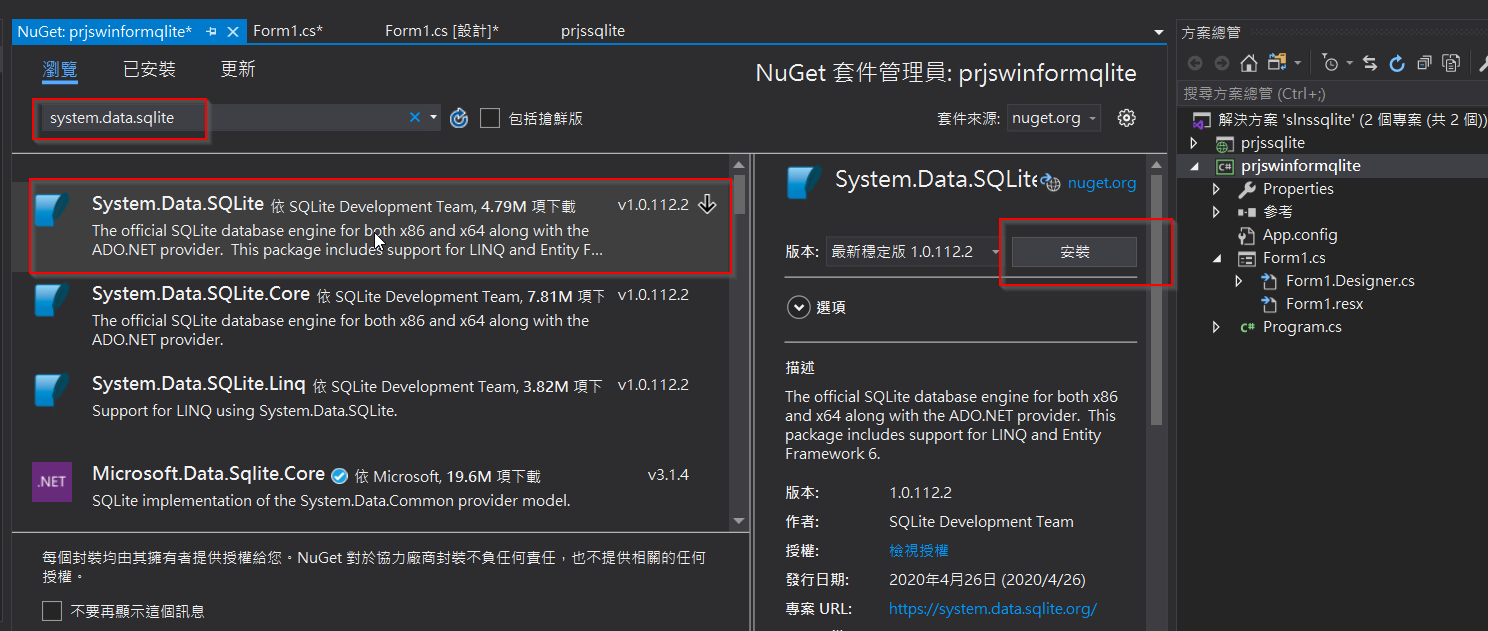Viewport: 1488px width, 631px height.
Task: Expand the 選項 (Options) section
Action: click(x=798, y=307)
